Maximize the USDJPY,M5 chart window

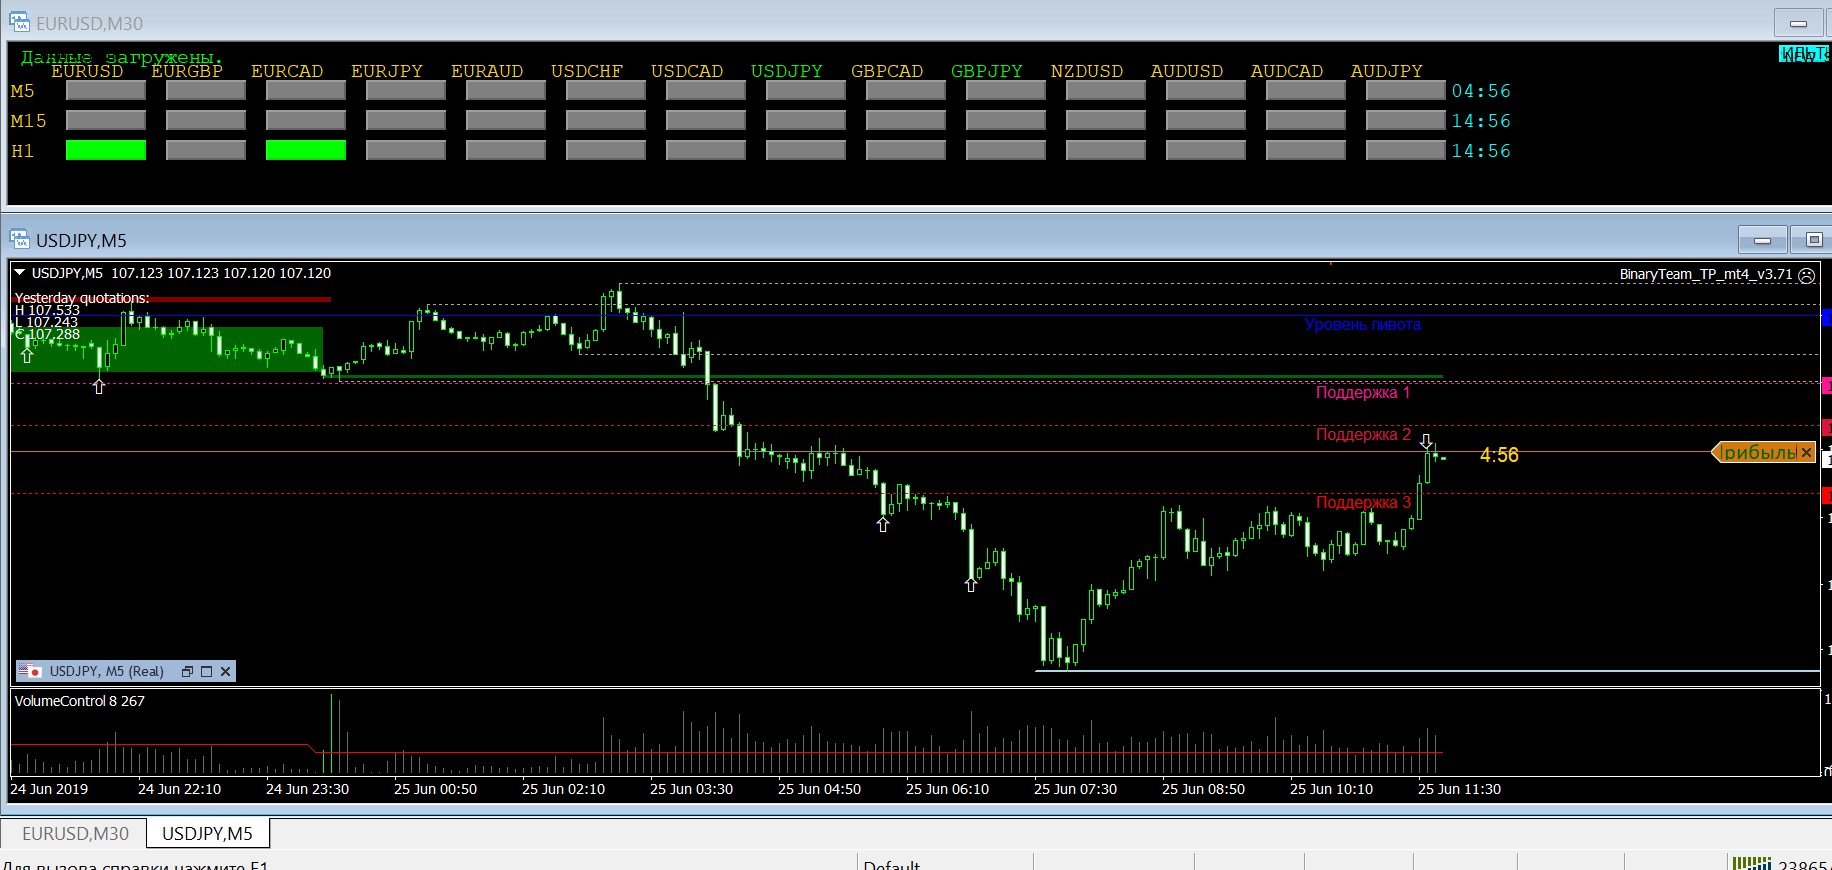click(x=1812, y=240)
